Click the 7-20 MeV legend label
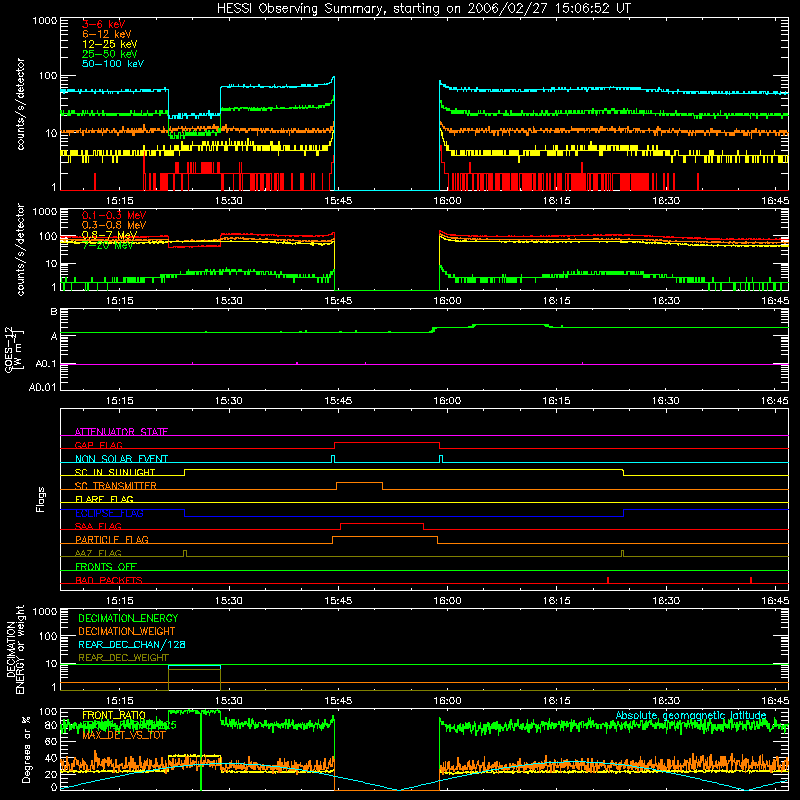Viewport: 800px width, 800px height. coord(108,245)
